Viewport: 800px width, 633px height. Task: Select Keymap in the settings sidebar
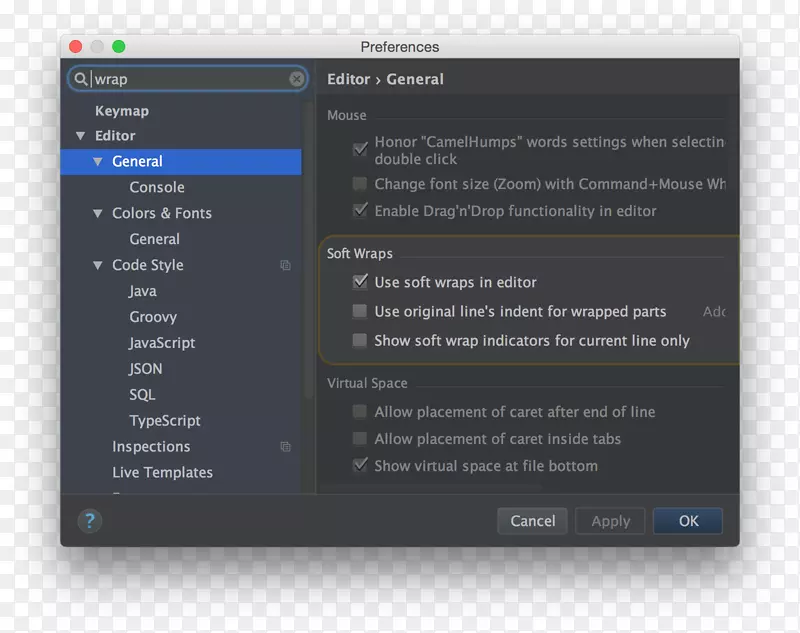pos(122,110)
